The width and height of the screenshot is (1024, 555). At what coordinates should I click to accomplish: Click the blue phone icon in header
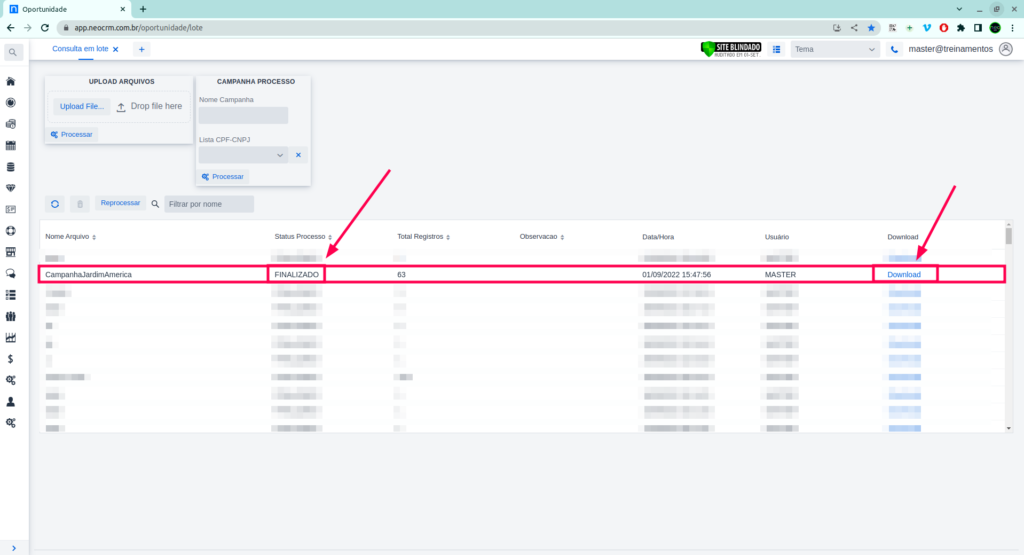pyautogui.click(x=894, y=49)
